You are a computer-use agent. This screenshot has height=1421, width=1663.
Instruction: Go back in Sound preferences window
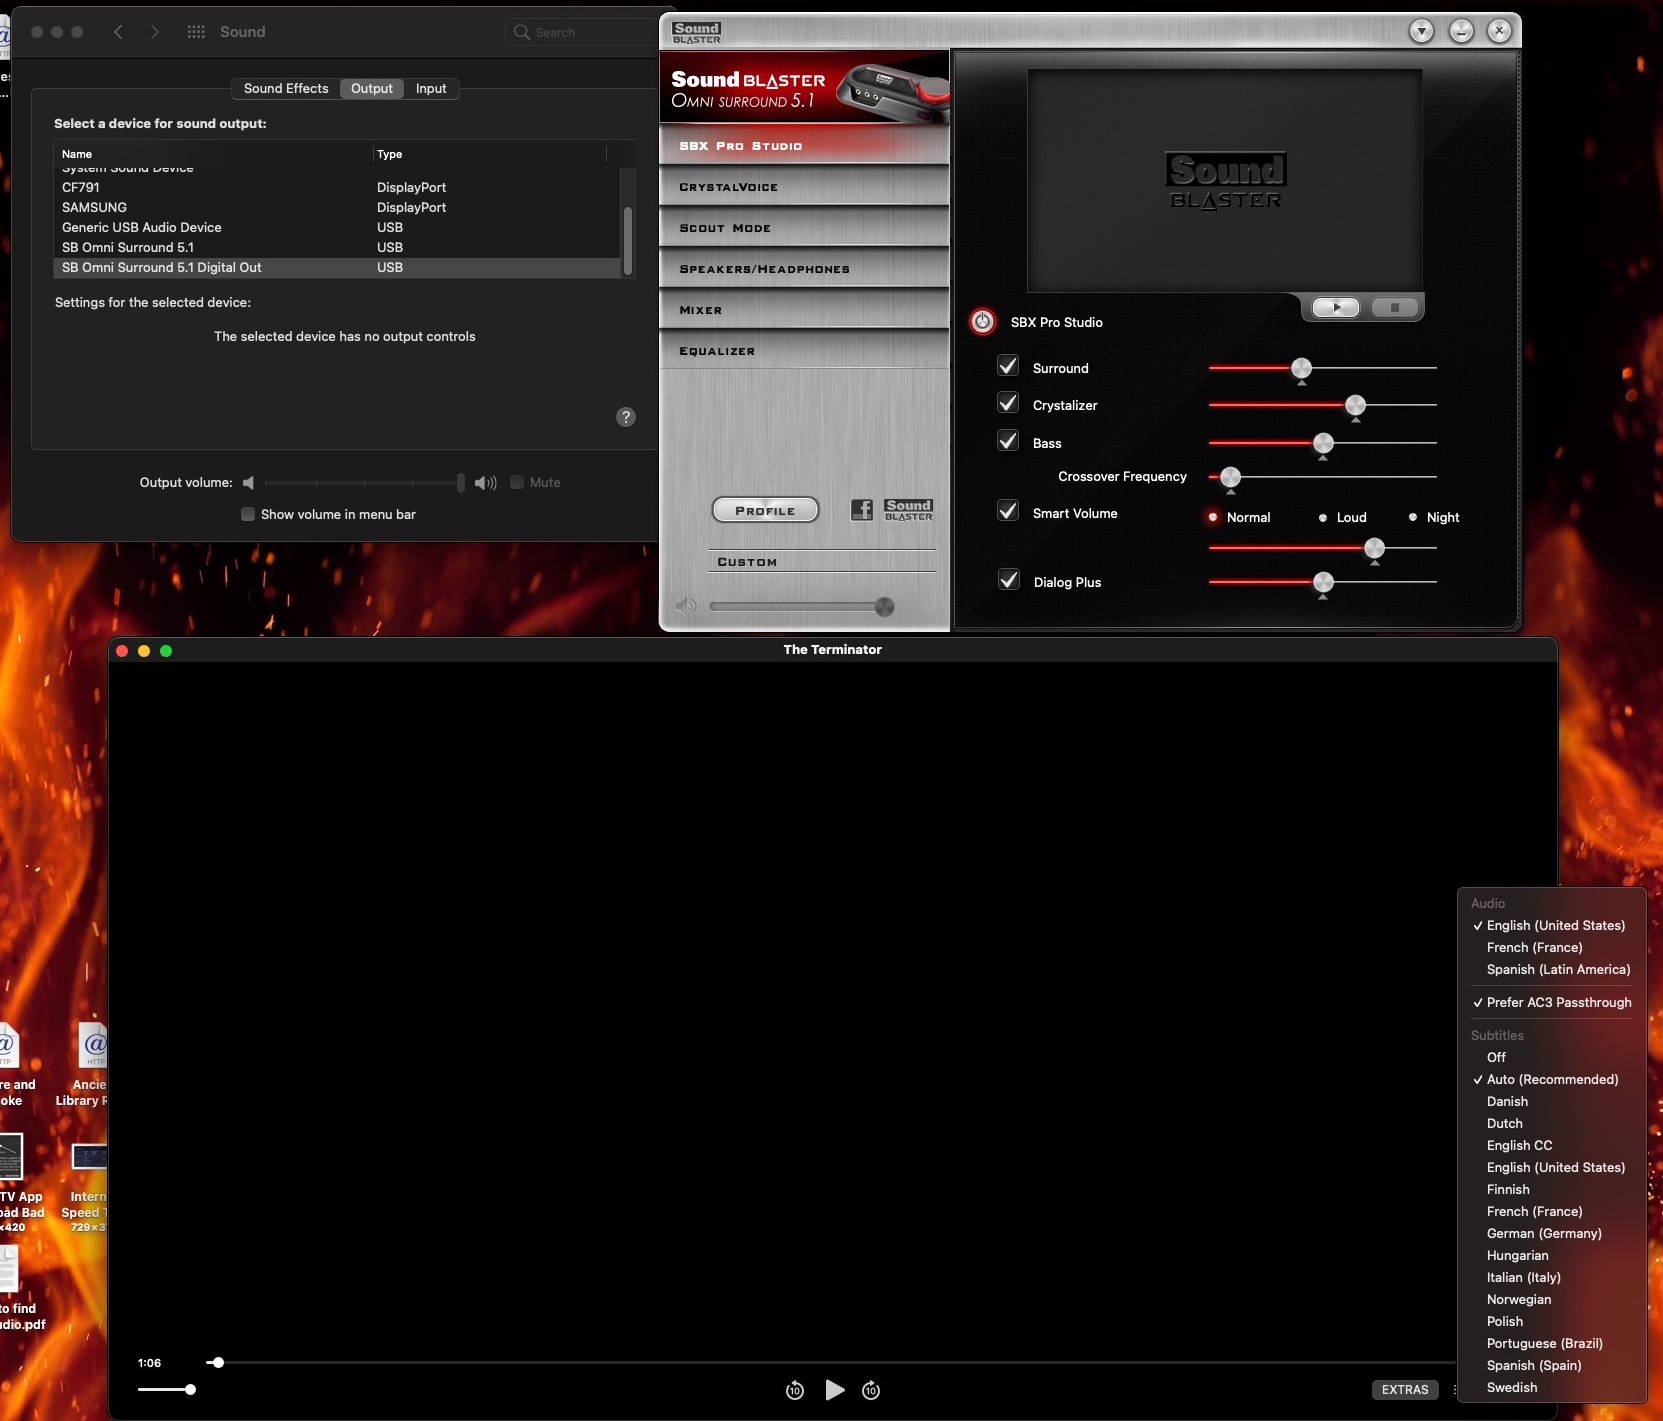click(118, 32)
